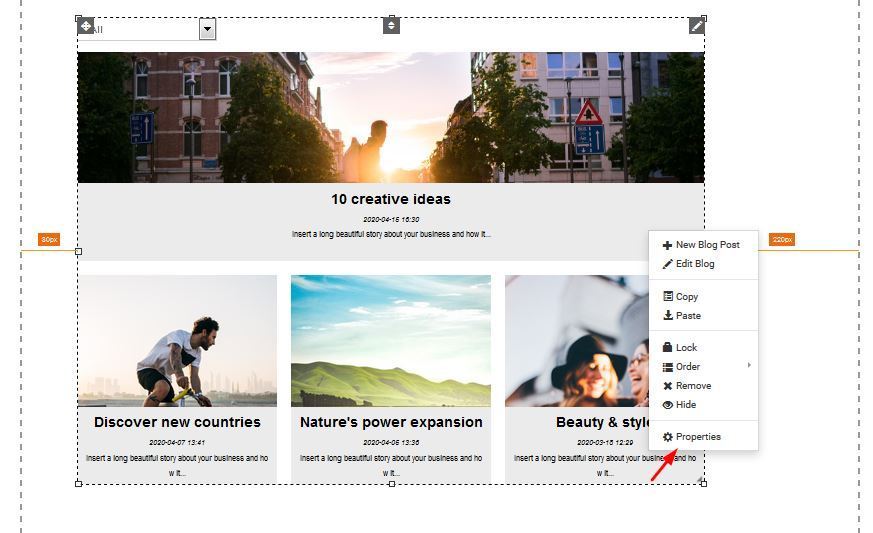Hide the blog element
The image size is (873, 533).
click(x=685, y=405)
